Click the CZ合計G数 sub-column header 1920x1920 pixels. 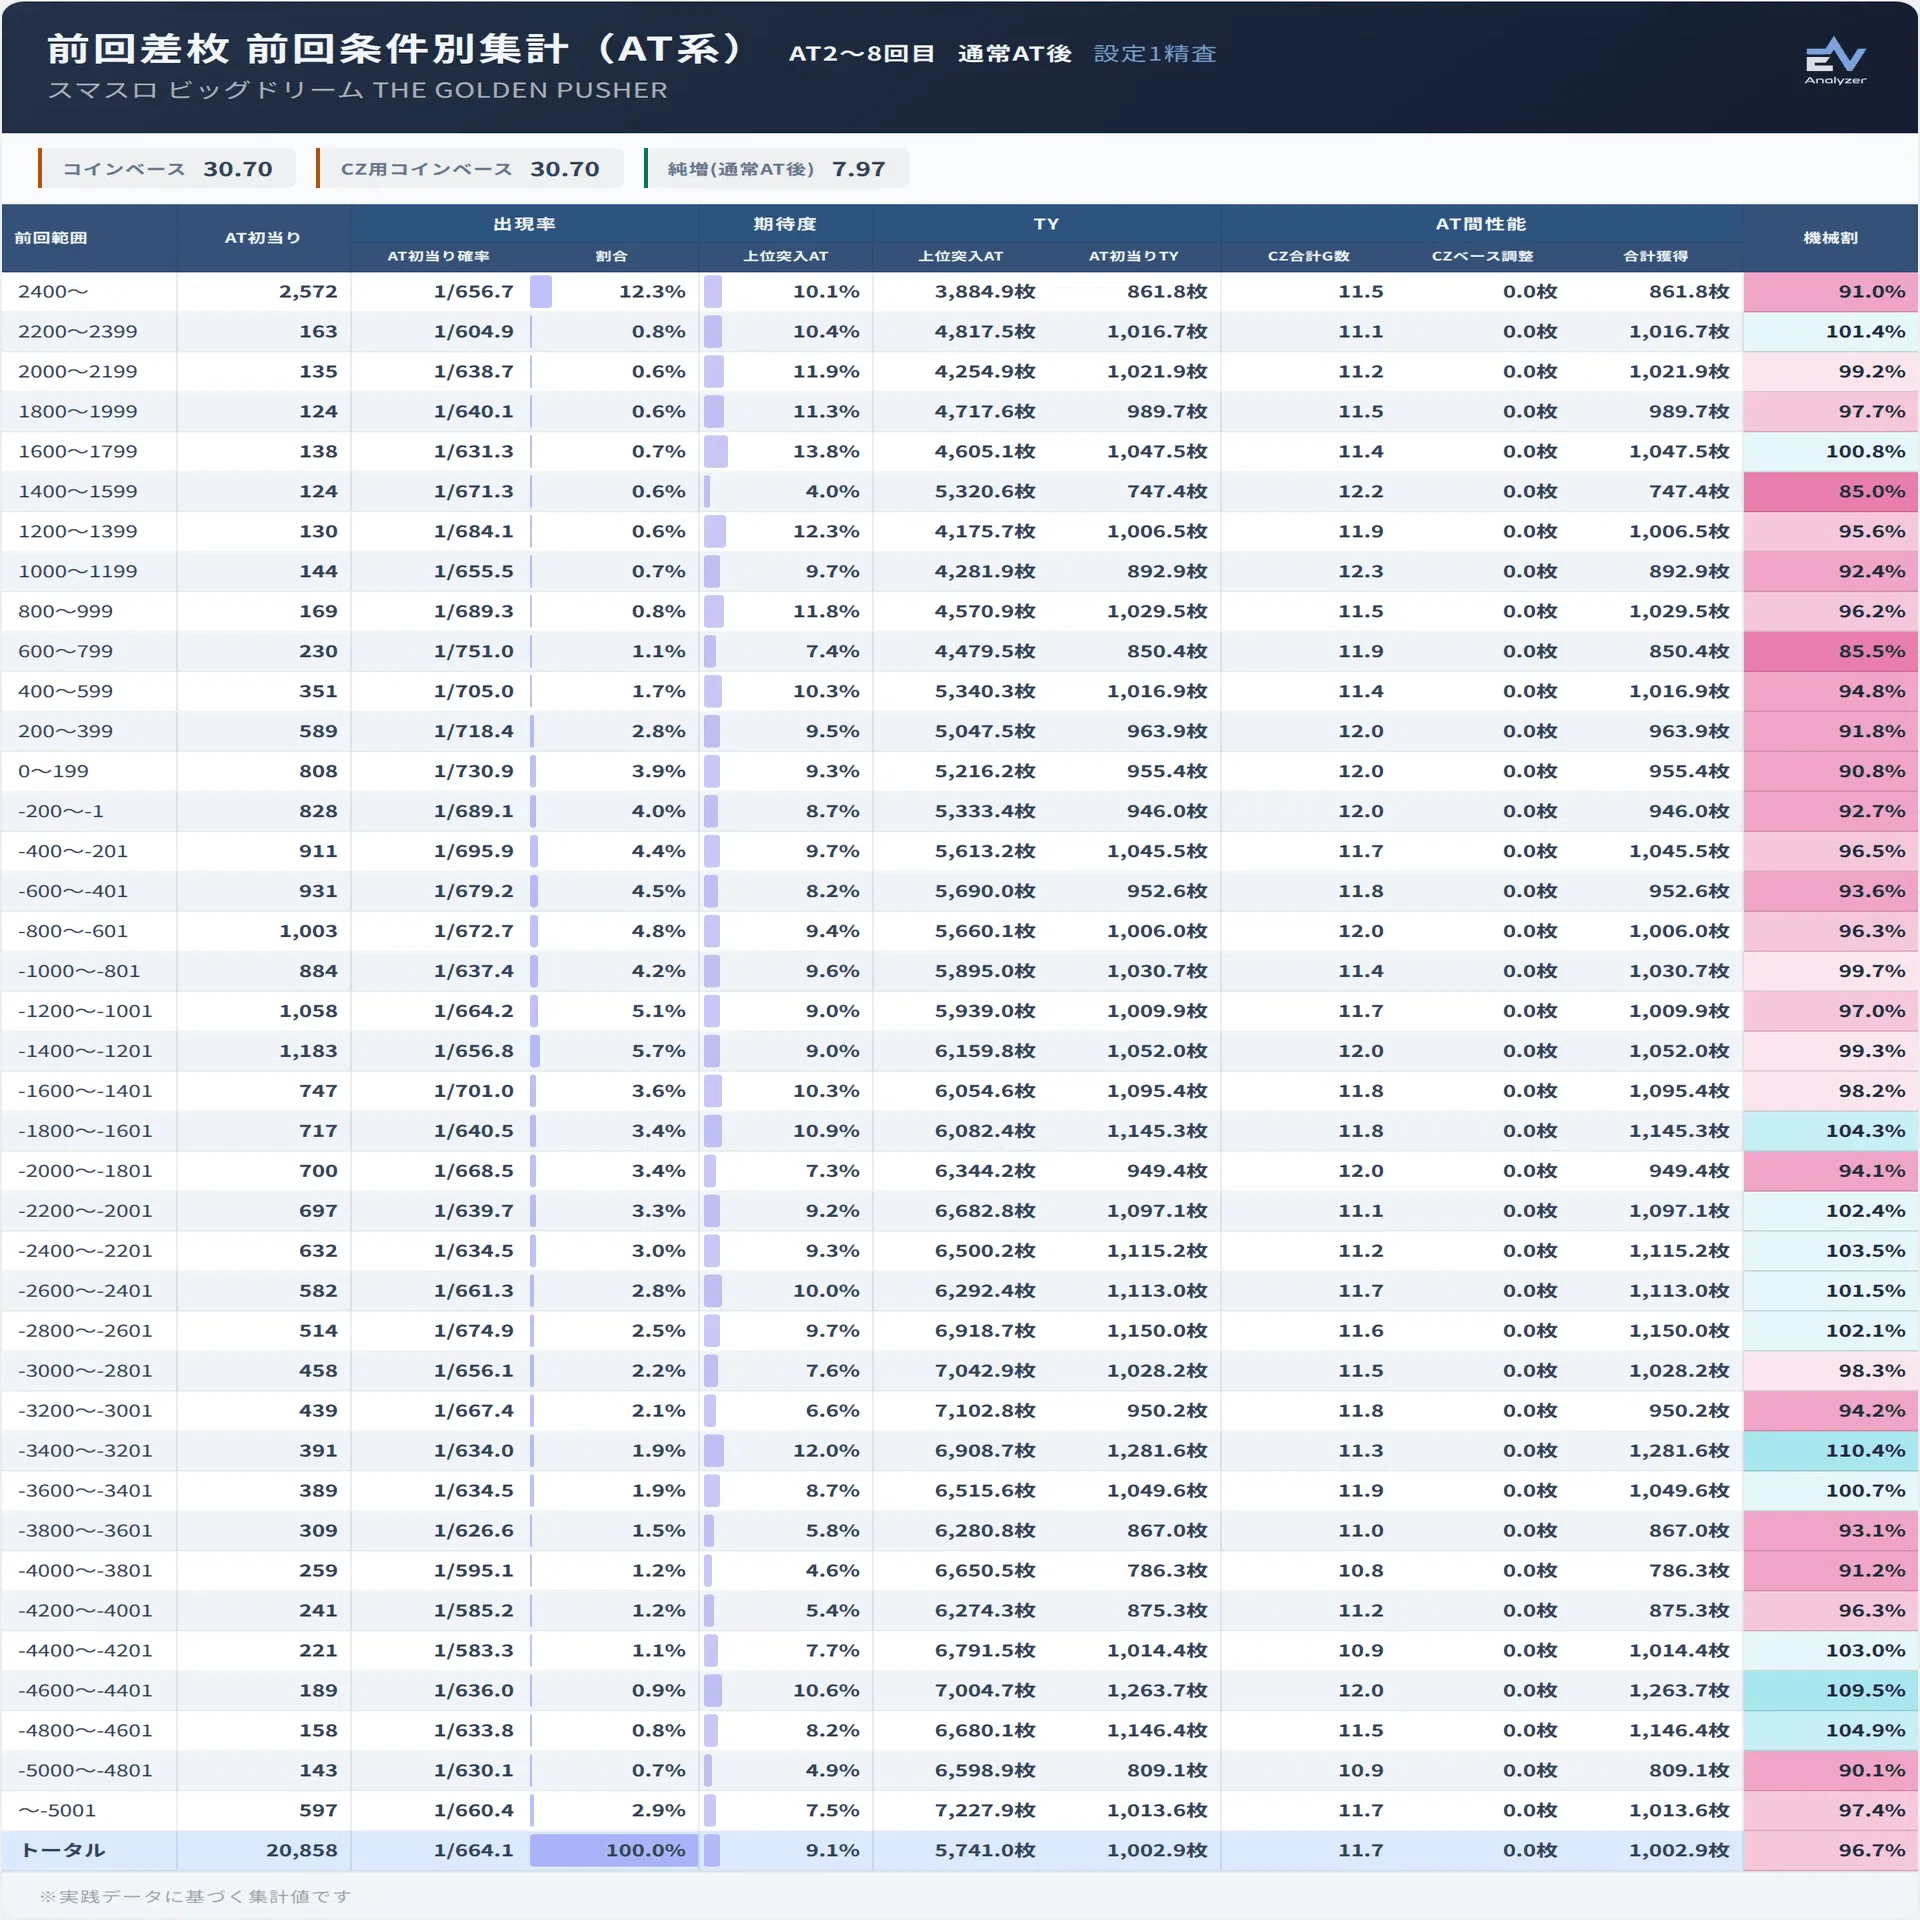[1308, 256]
